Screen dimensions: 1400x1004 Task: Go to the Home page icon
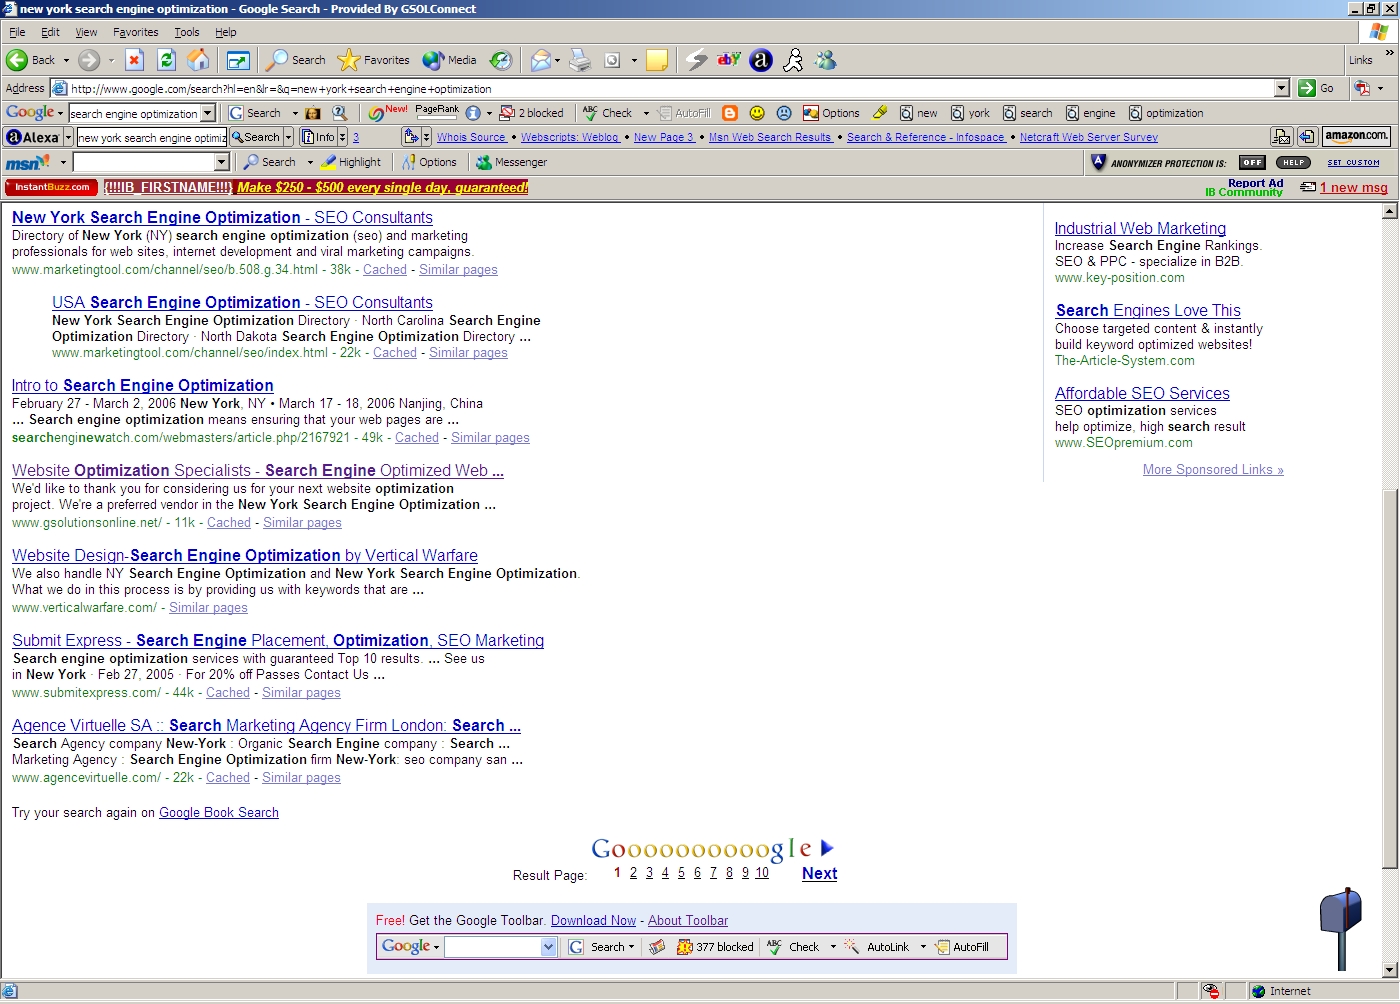[x=199, y=60]
